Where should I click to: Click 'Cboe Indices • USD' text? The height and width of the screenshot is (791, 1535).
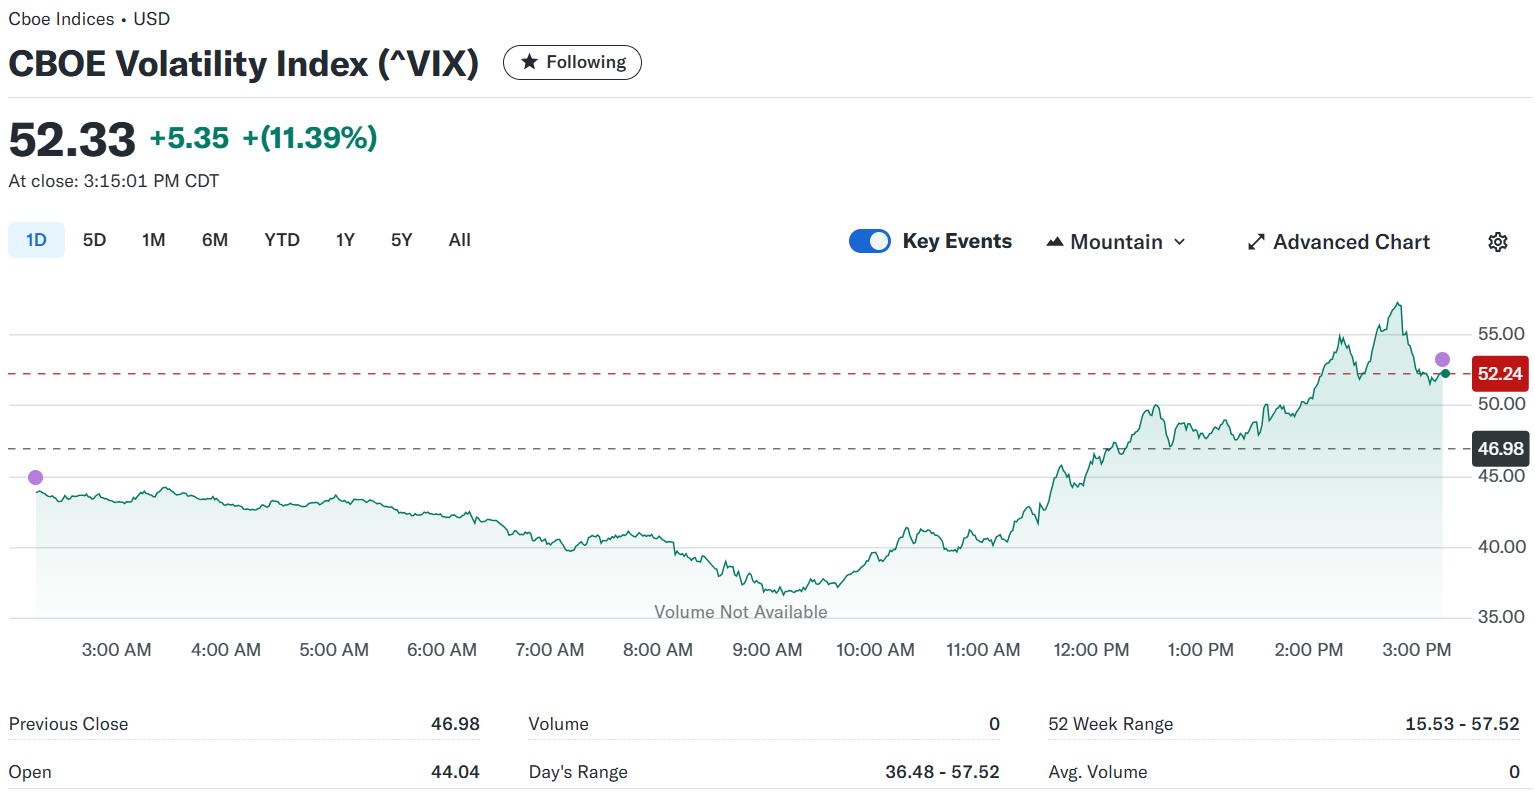coord(89,19)
